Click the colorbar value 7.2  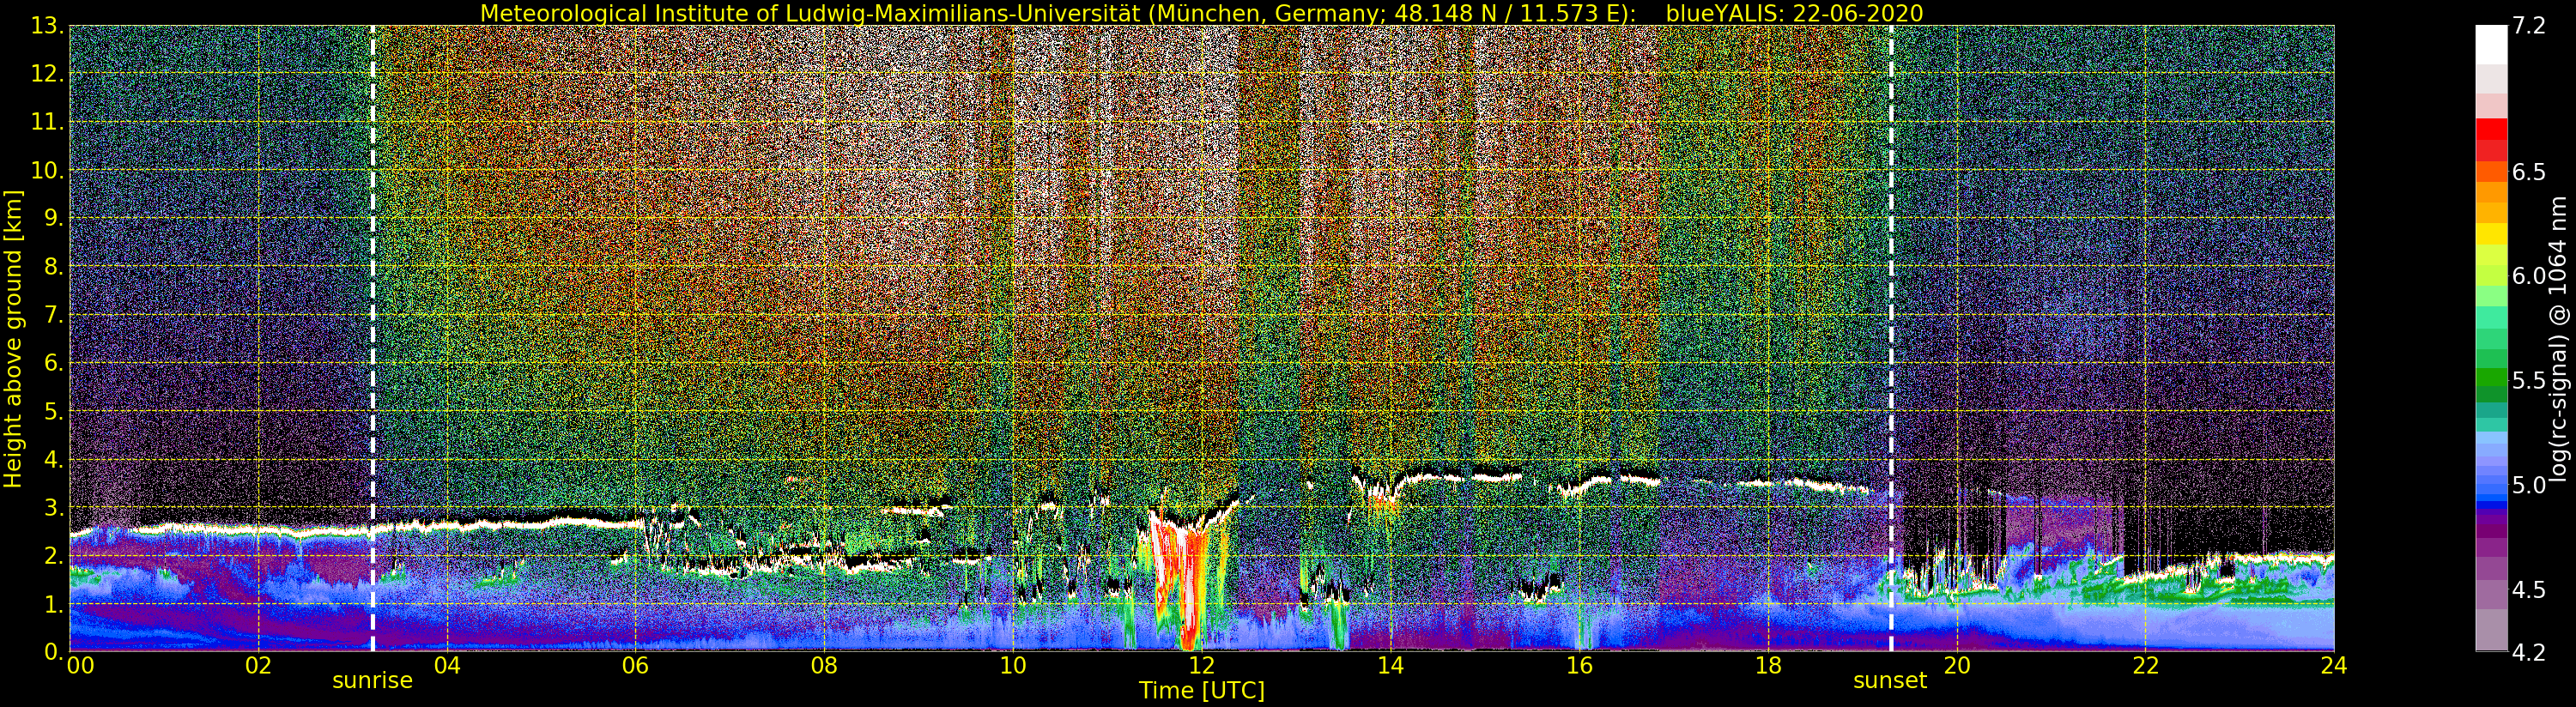(2528, 26)
